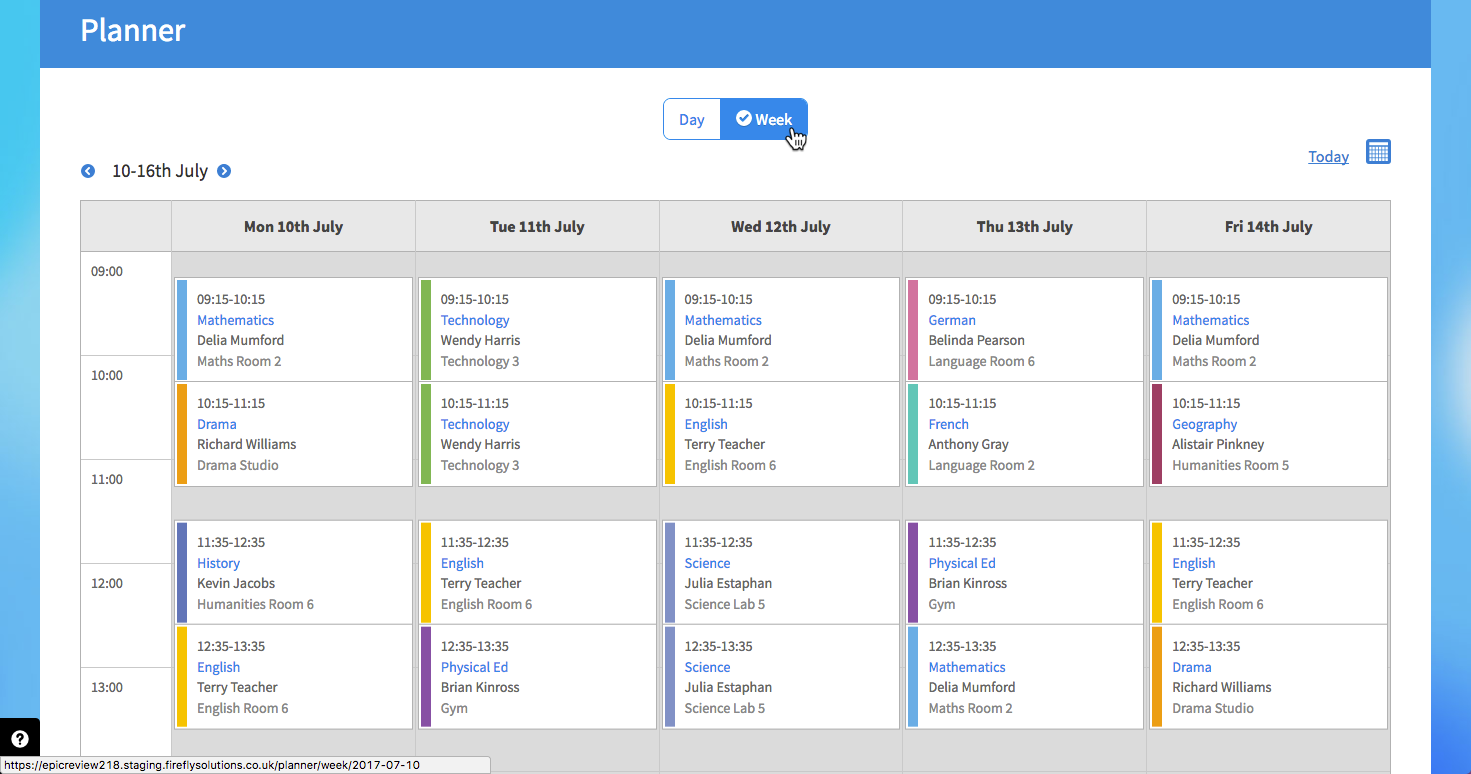Switch to Day view

692,120
